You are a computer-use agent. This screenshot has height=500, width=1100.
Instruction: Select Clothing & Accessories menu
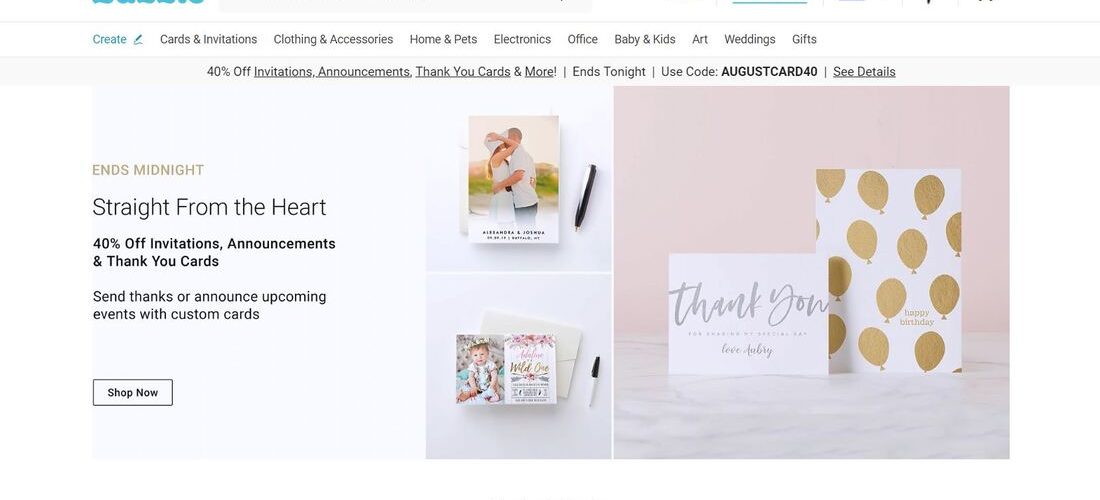coord(333,39)
